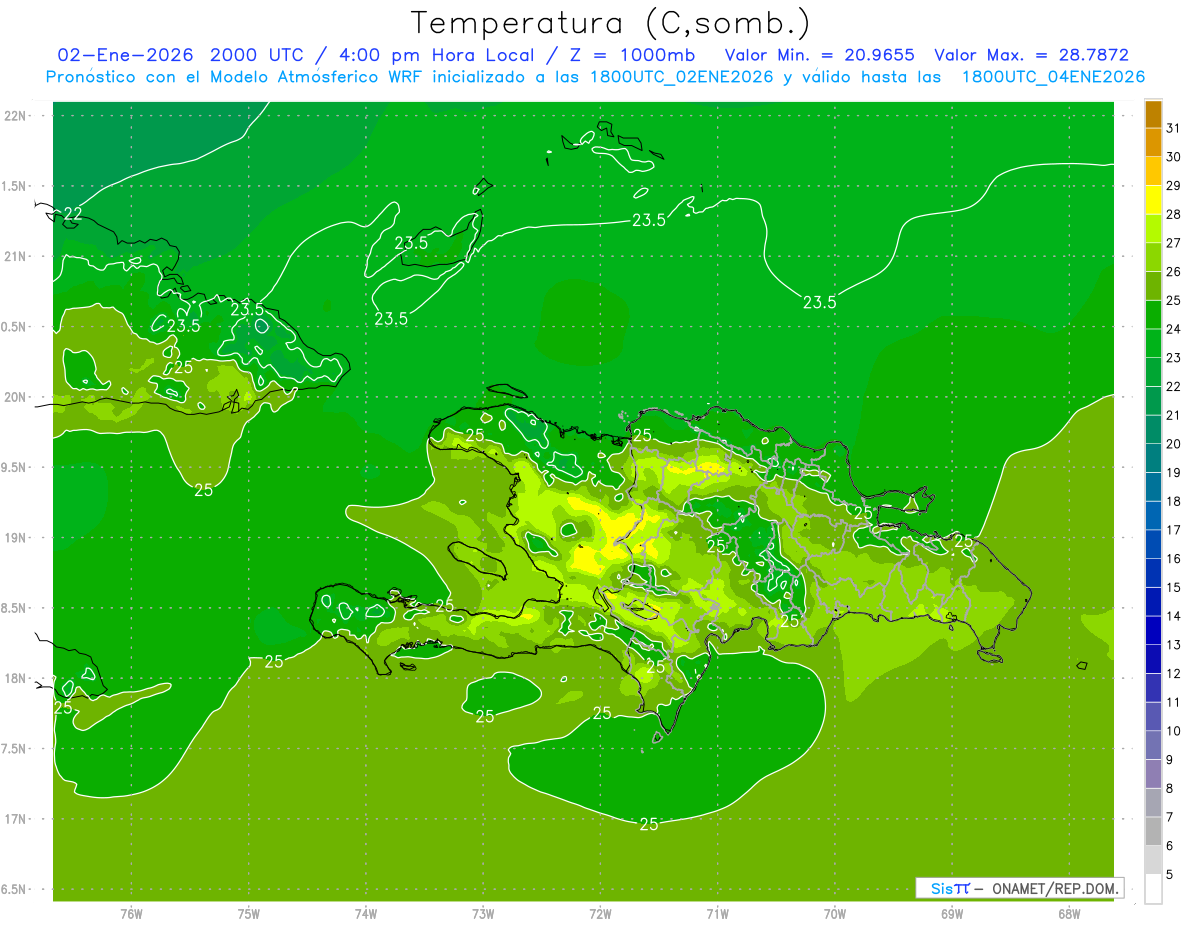Click the '72W' longitude axis label
The image size is (1200, 927).
(x=600, y=914)
